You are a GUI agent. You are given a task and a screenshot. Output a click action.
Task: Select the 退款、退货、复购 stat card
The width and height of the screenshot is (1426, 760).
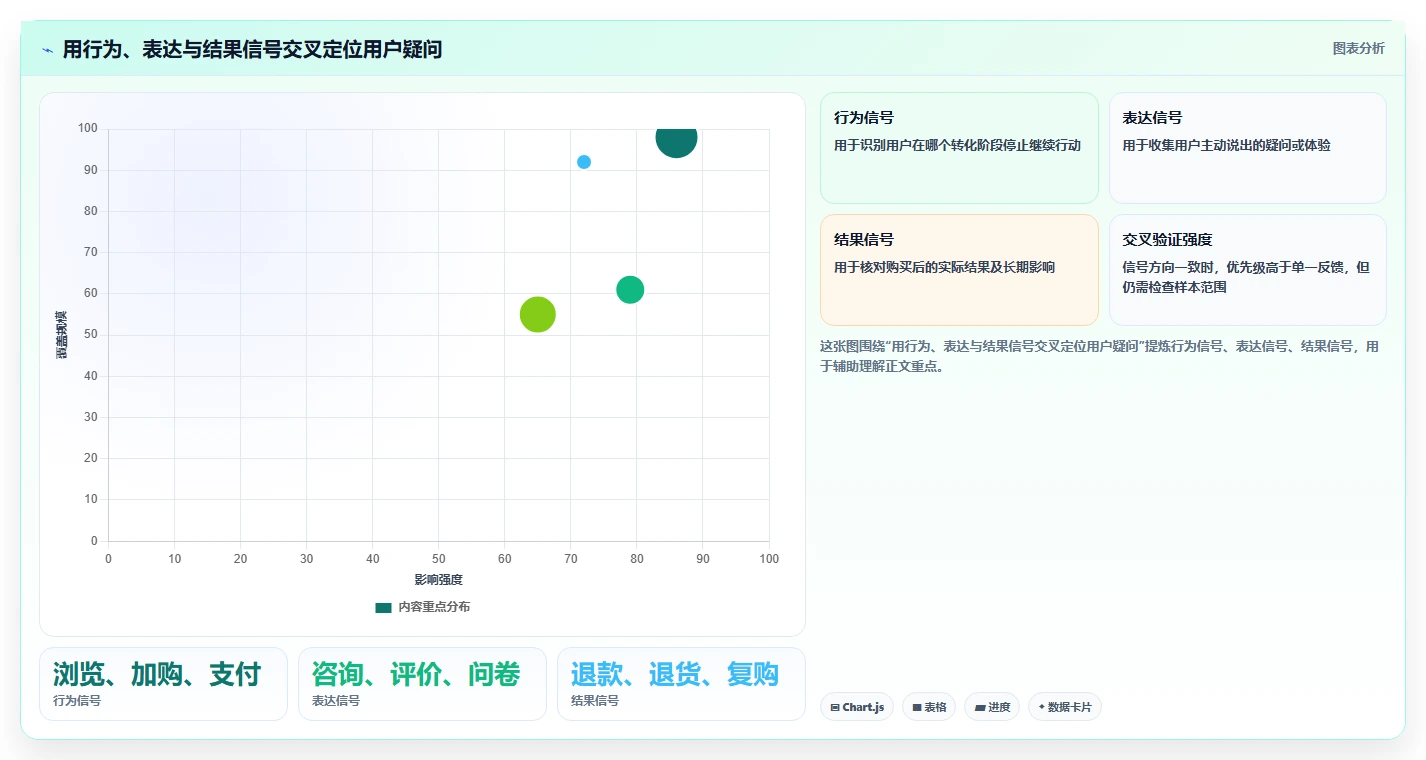[681, 684]
